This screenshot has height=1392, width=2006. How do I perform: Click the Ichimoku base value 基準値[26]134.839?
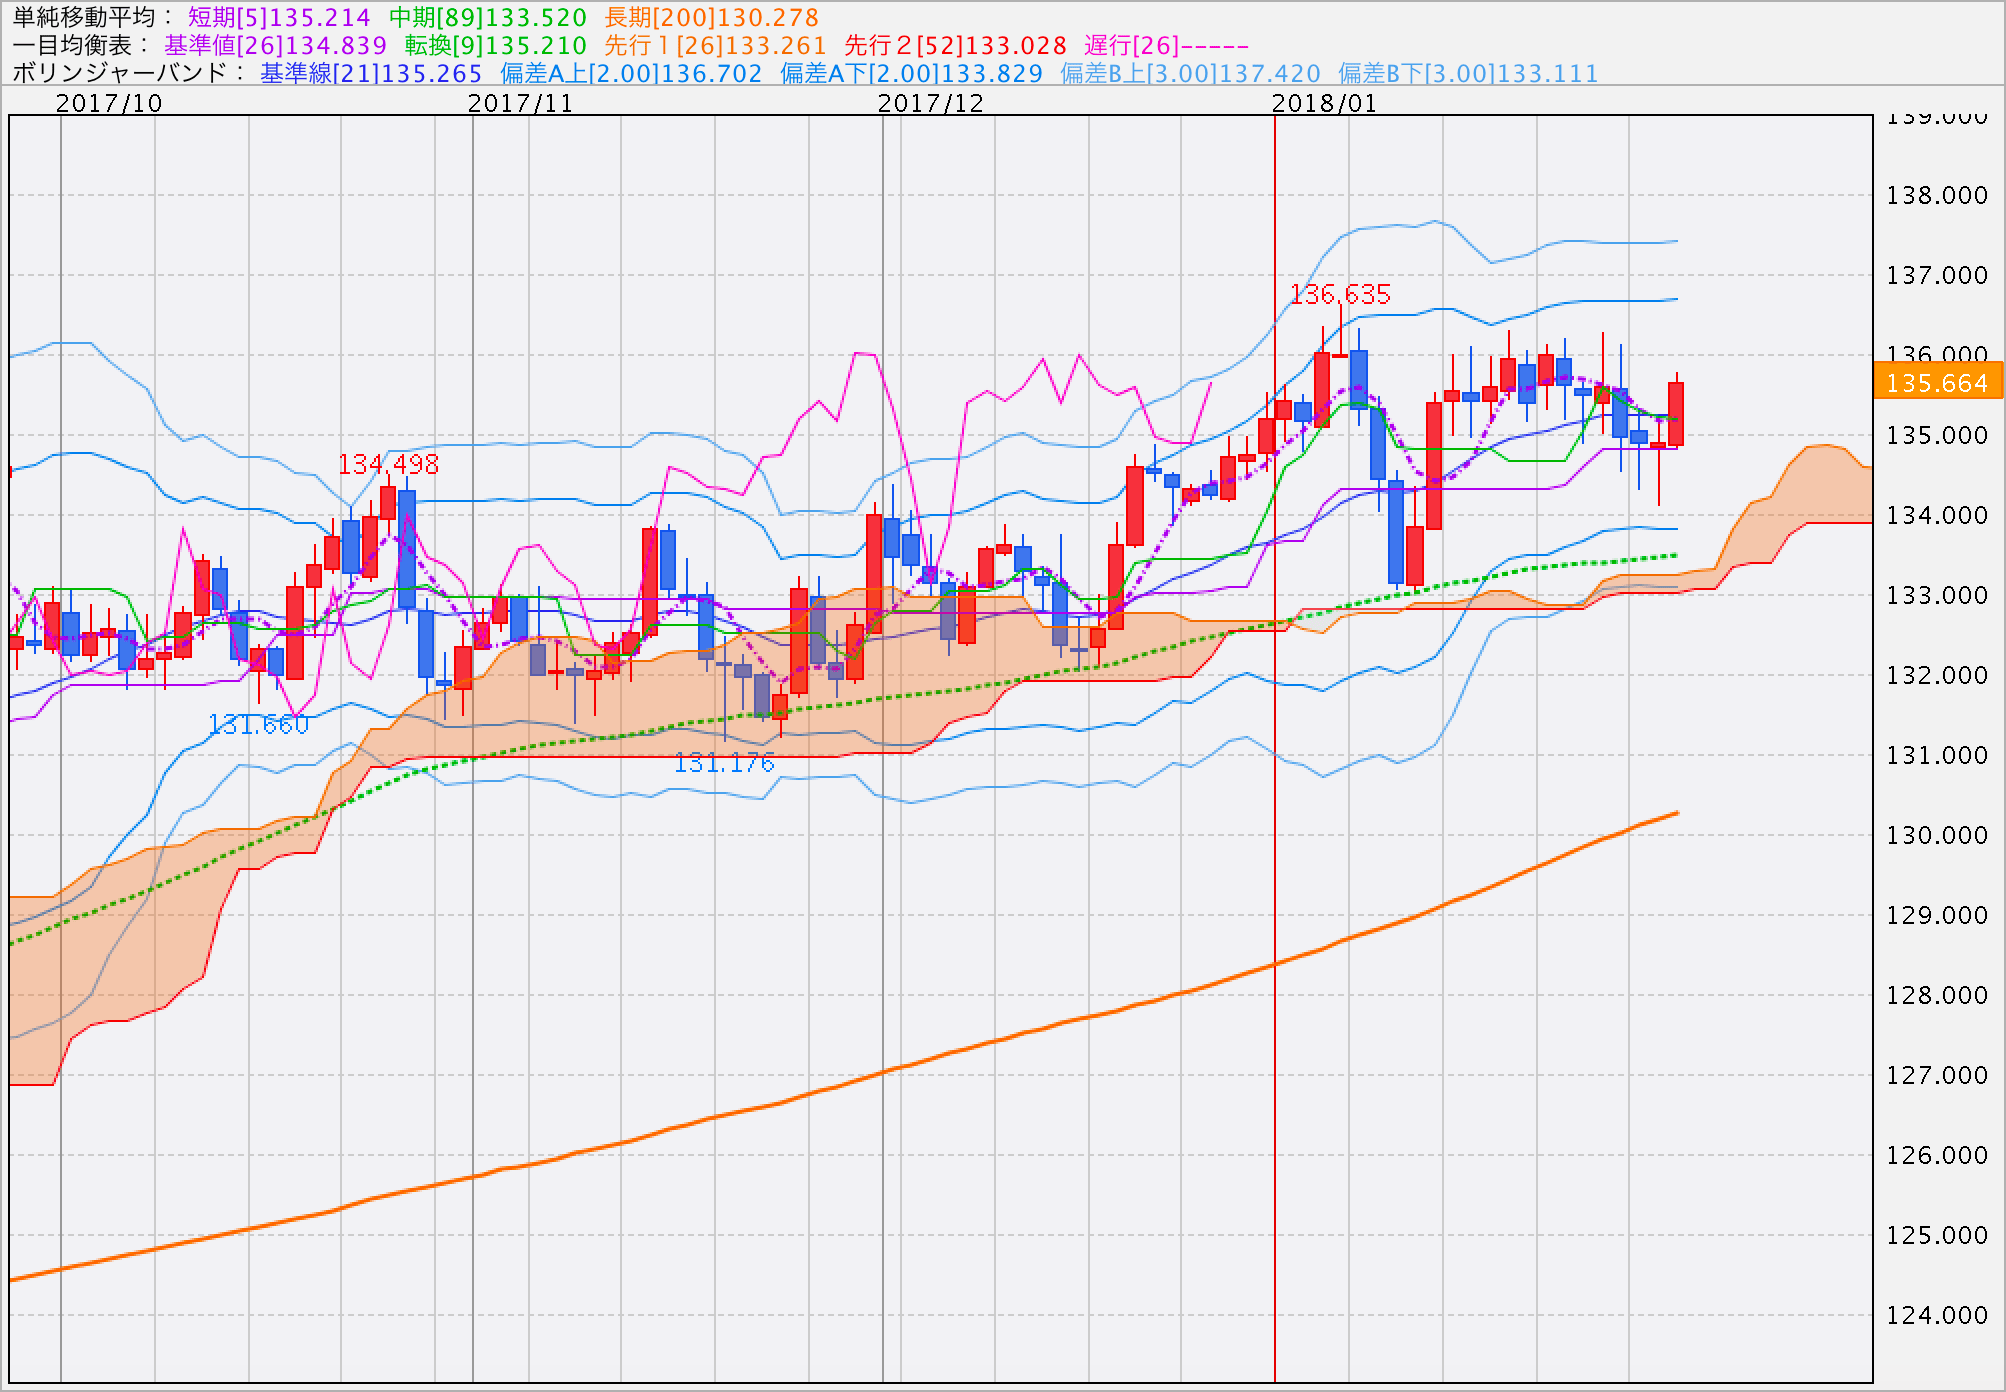[276, 45]
